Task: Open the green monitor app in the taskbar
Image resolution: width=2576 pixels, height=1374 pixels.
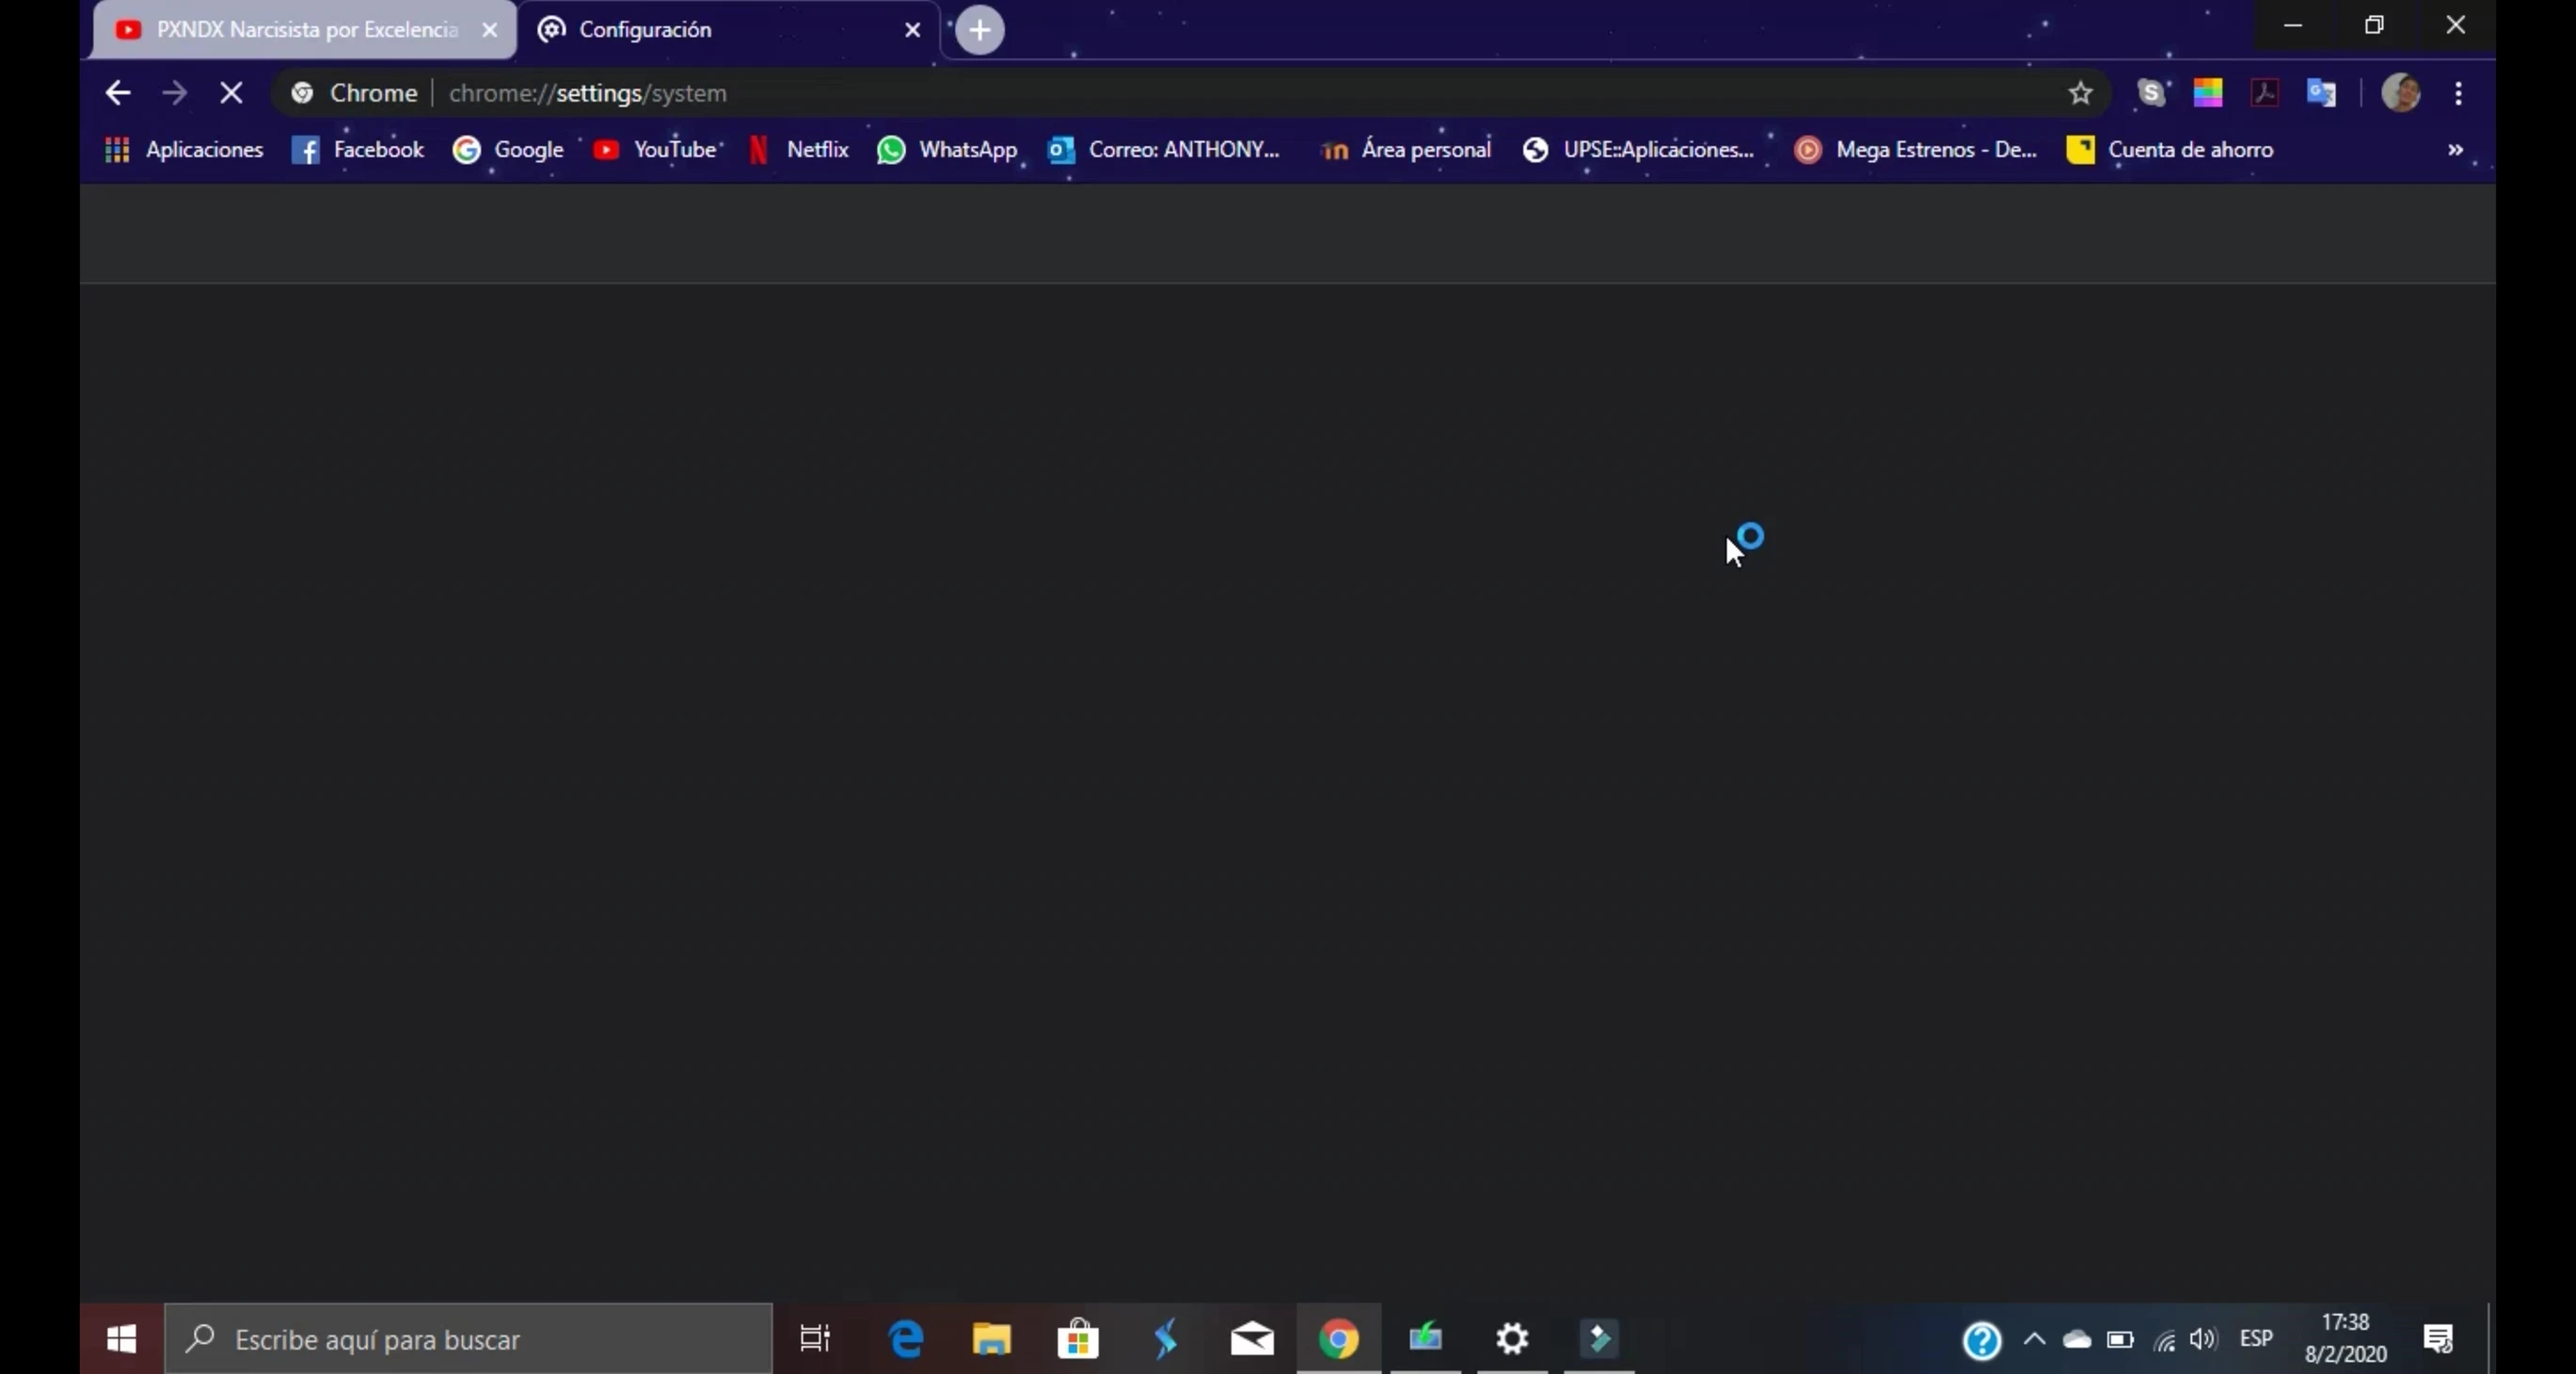Action: click(1426, 1339)
